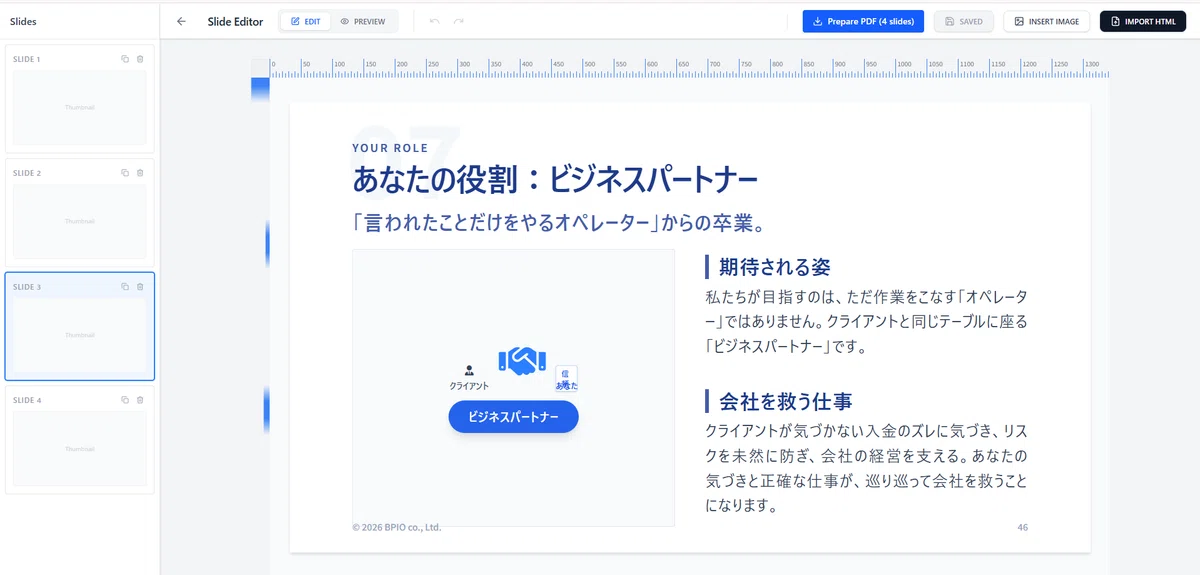Click the クライアント label in the graphic

tap(469, 386)
